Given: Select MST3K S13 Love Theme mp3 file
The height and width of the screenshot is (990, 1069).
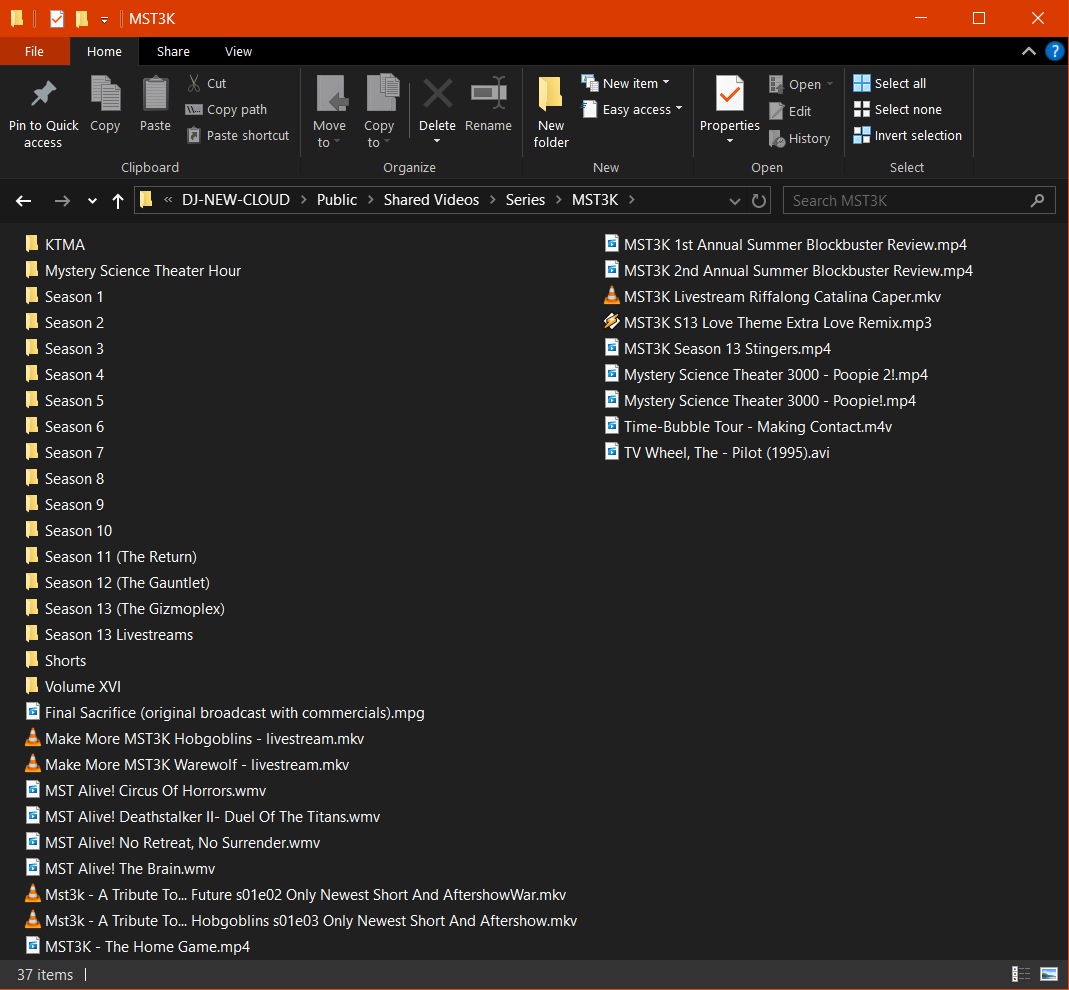Looking at the screenshot, I should 768,322.
